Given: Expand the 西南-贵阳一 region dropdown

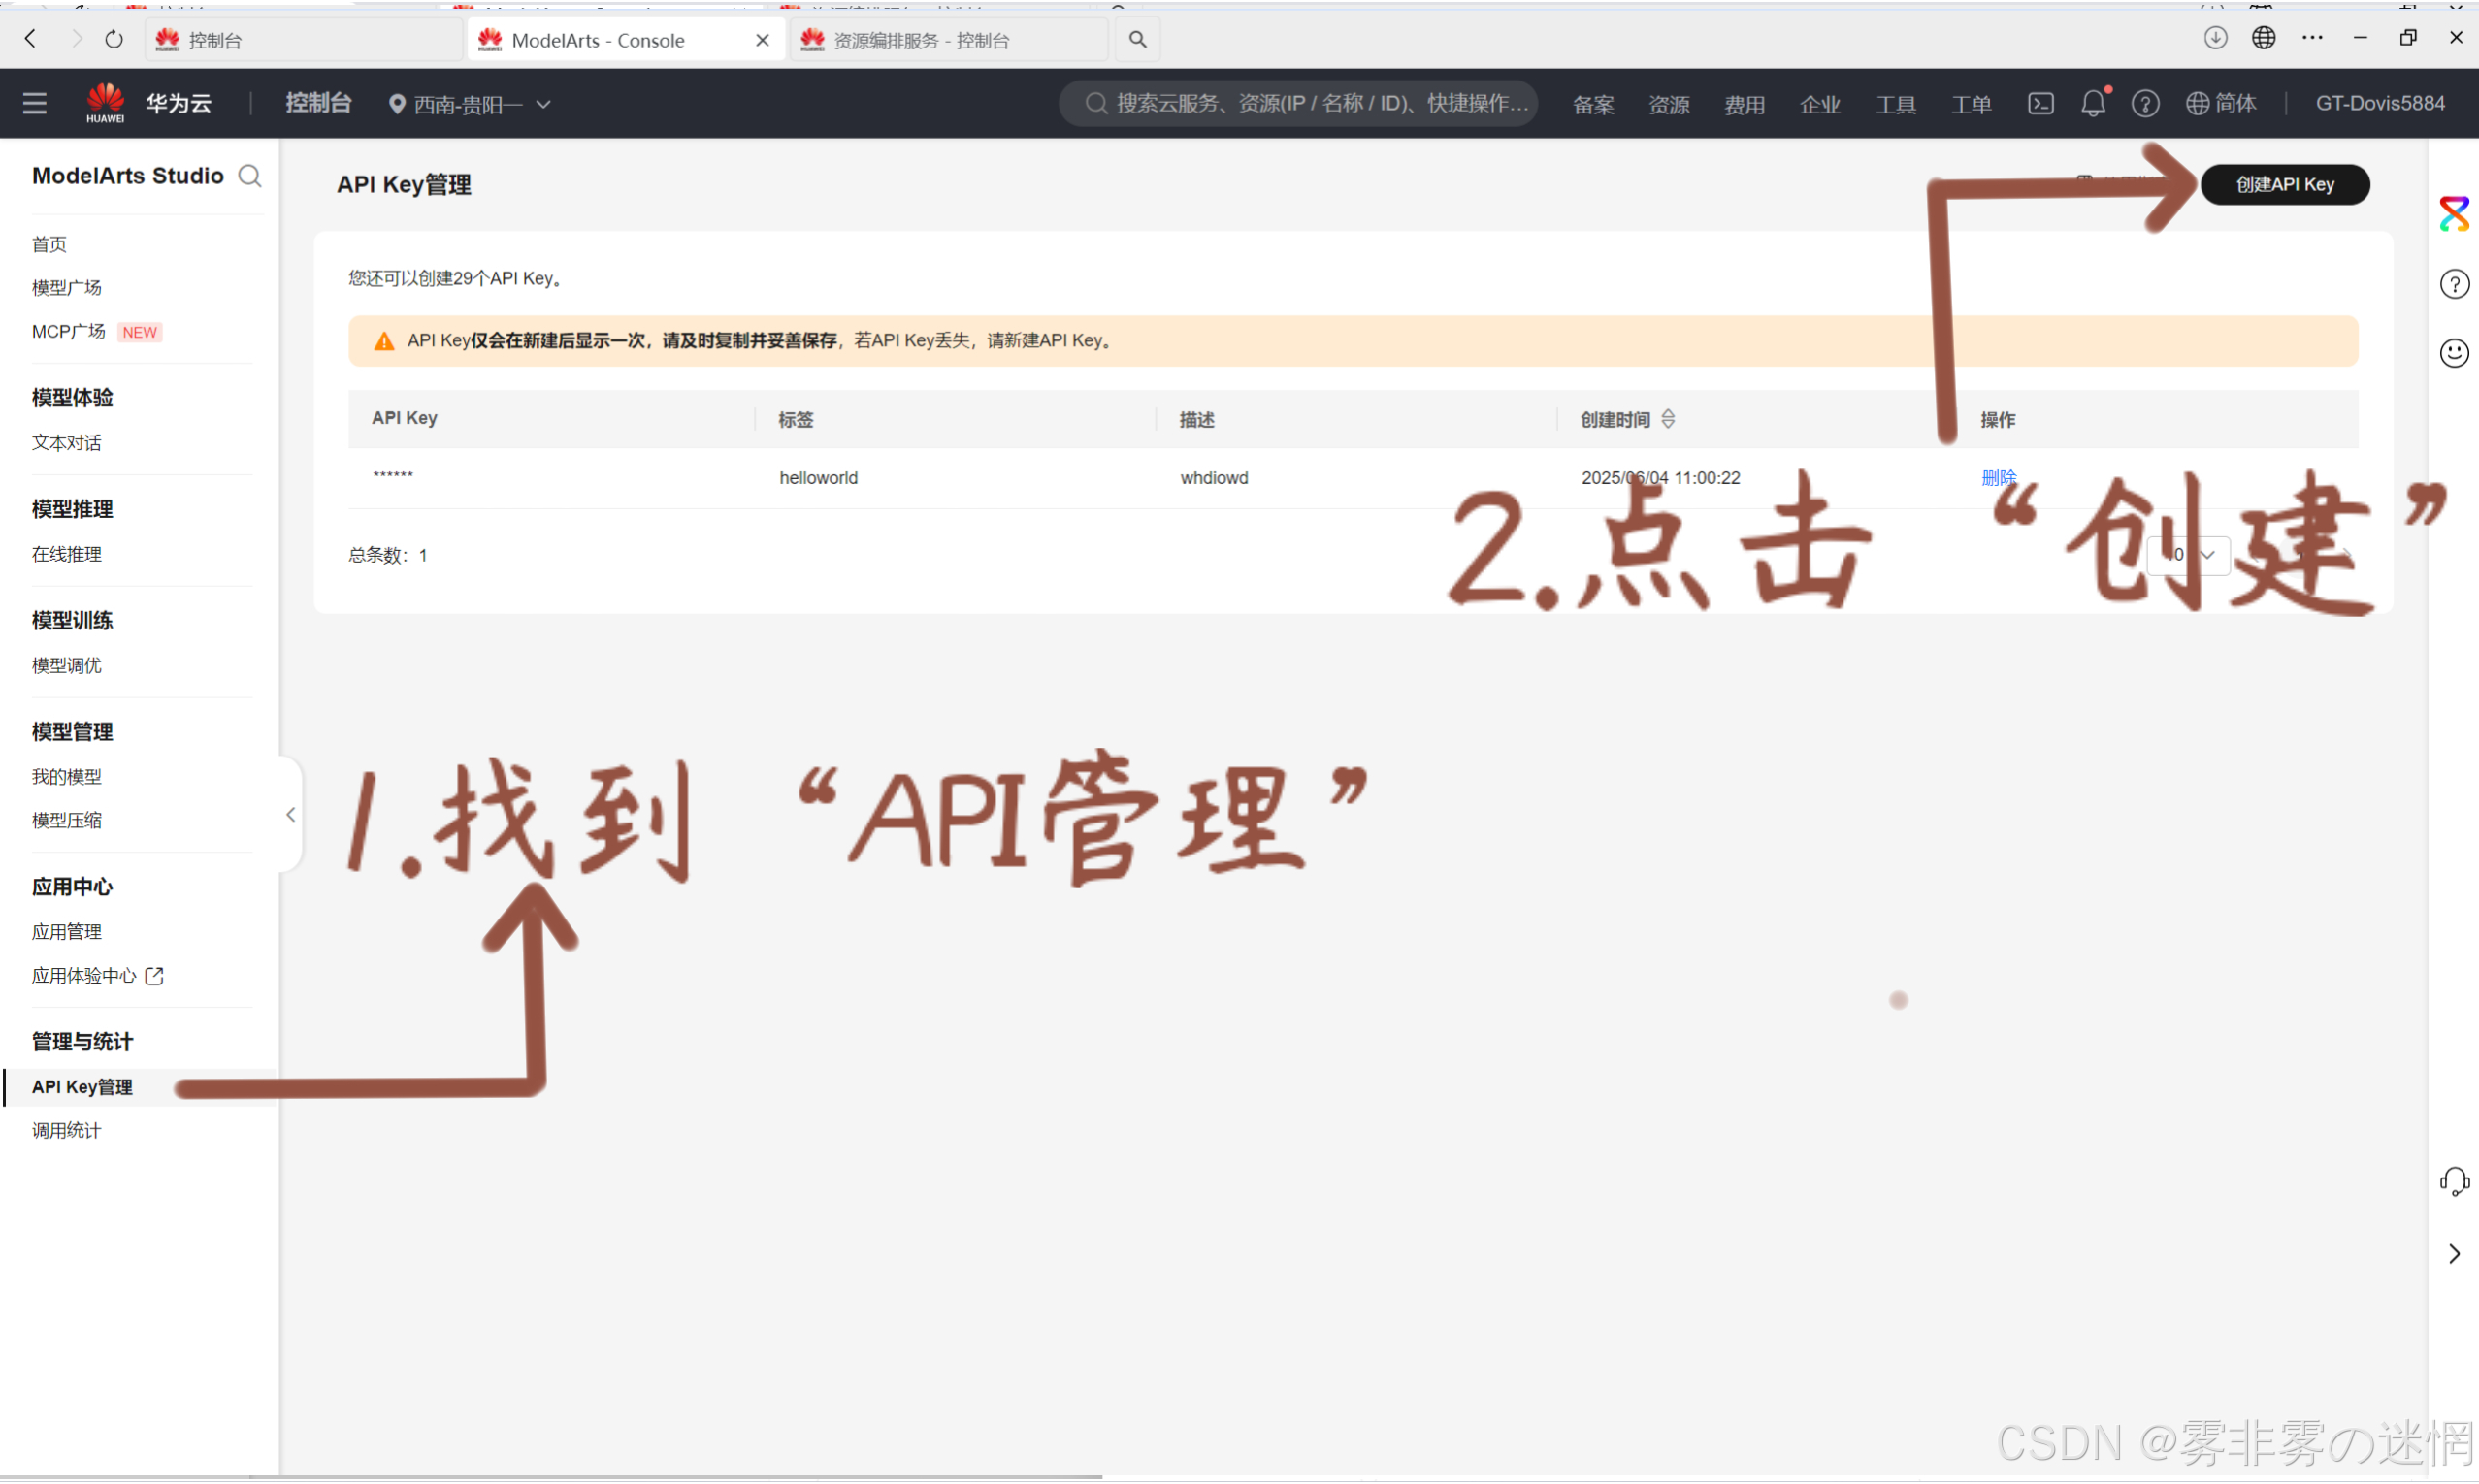Looking at the screenshot, I should pos(470,104).
